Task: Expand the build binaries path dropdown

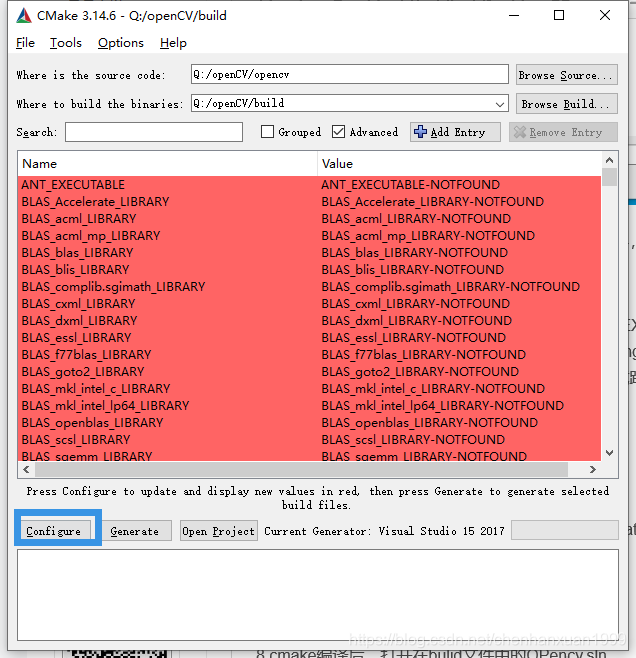Action: coord(499,104)
